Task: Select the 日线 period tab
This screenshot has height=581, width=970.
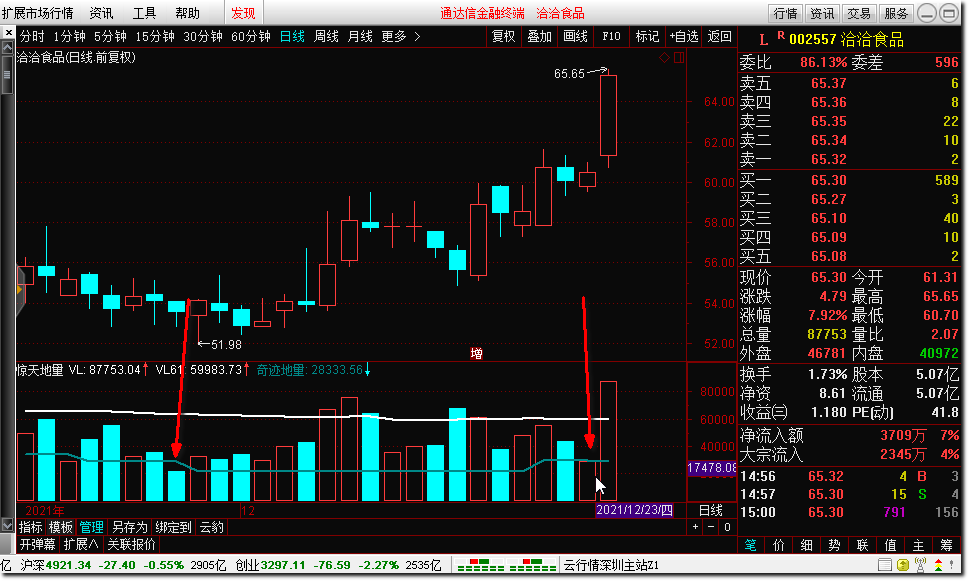Action: 292,37
